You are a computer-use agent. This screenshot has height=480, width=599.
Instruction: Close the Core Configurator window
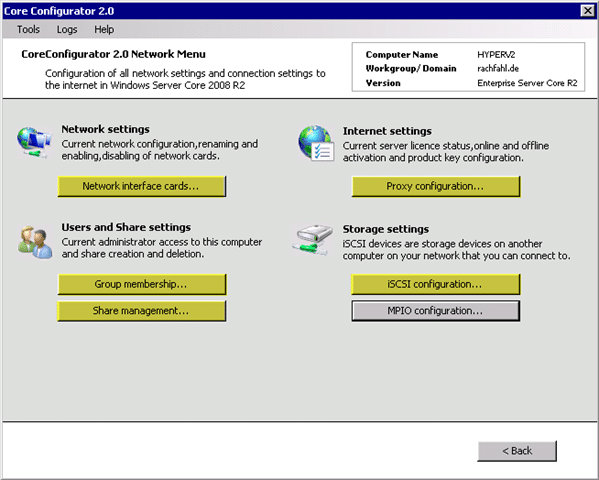[587, 11]
